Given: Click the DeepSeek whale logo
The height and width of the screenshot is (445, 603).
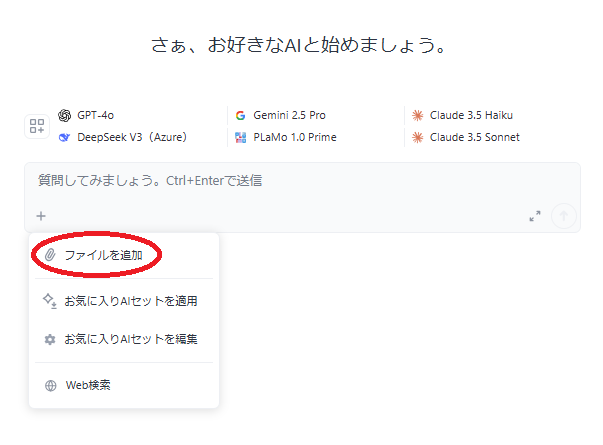Looking at the screenshot, I should [x=64, y=137].
